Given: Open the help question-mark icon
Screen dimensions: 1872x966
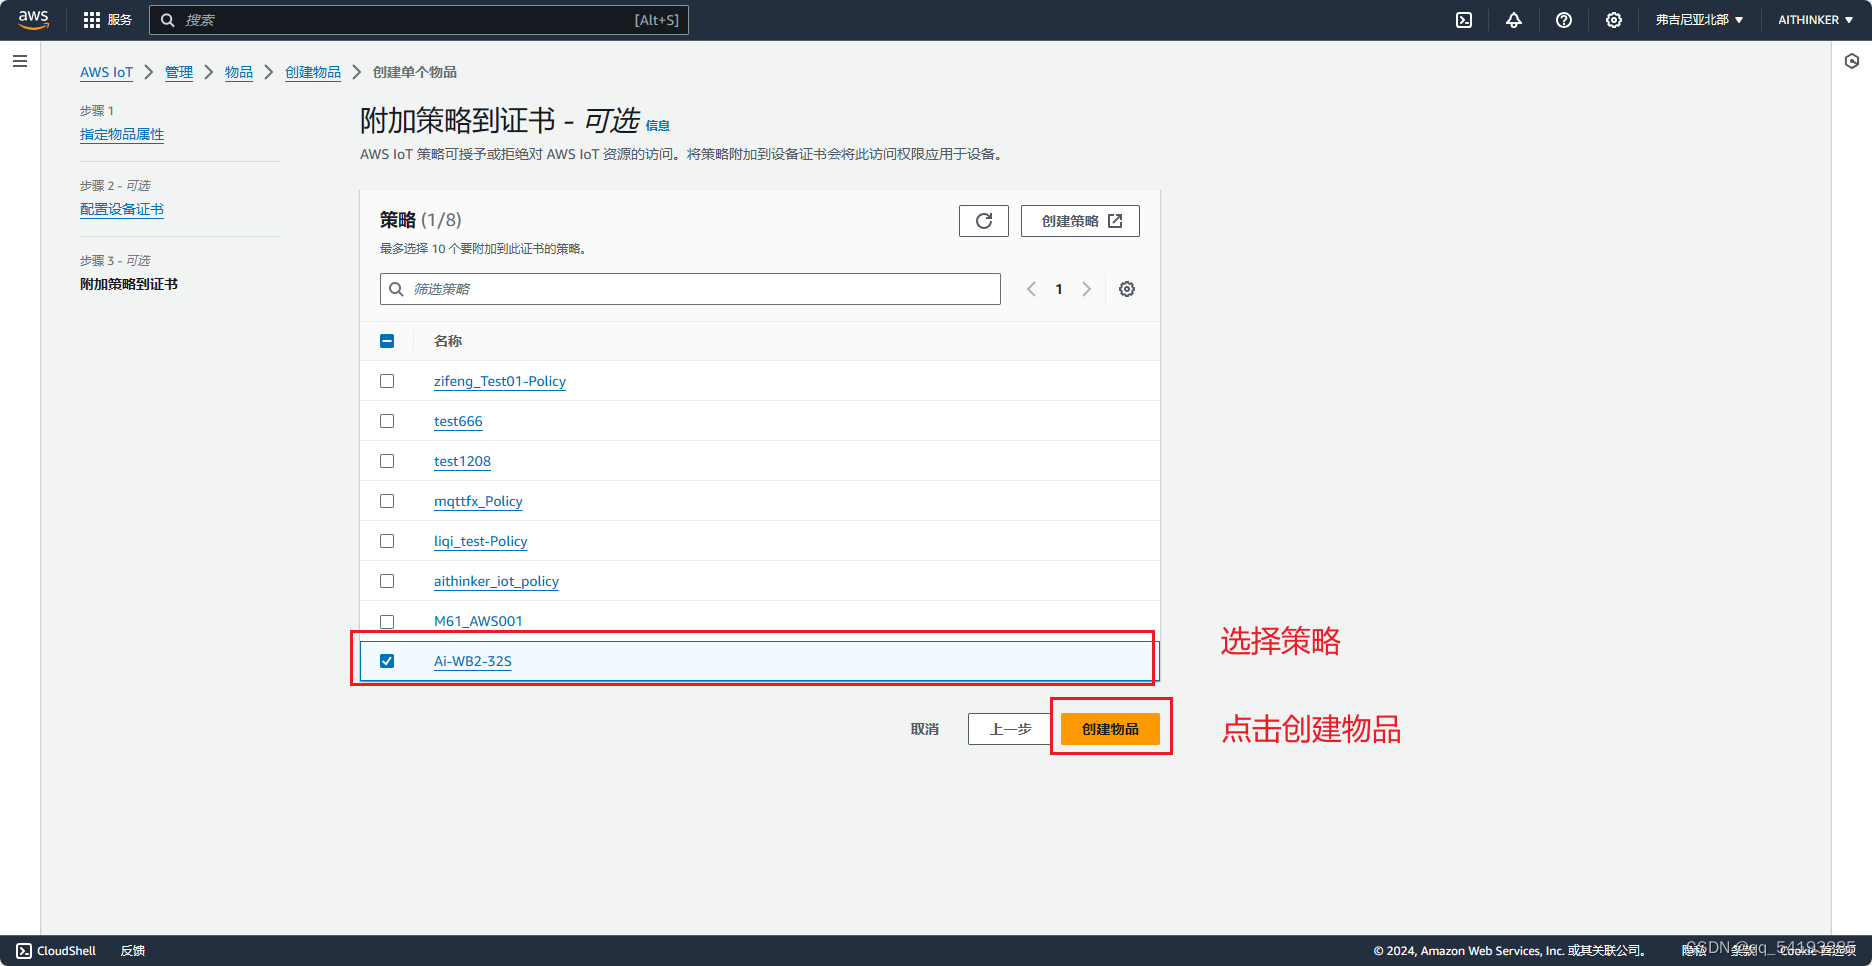Looking at the screenshot, I should 1564,20.
